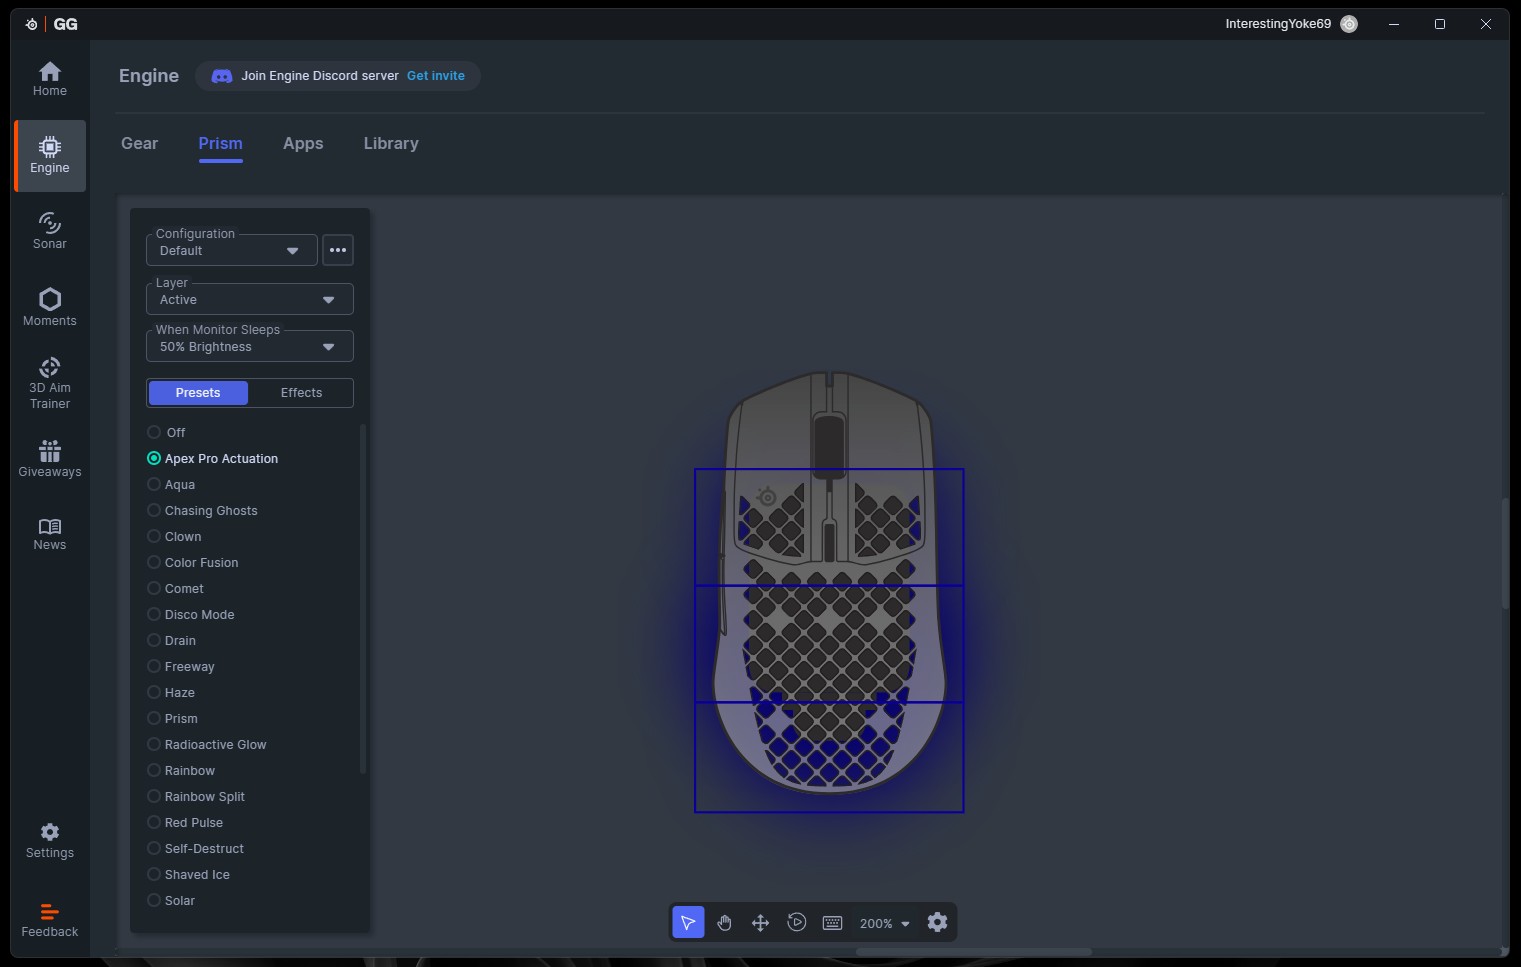
Task: Switch to the Library tab
Action: click(x=390, y=144)
